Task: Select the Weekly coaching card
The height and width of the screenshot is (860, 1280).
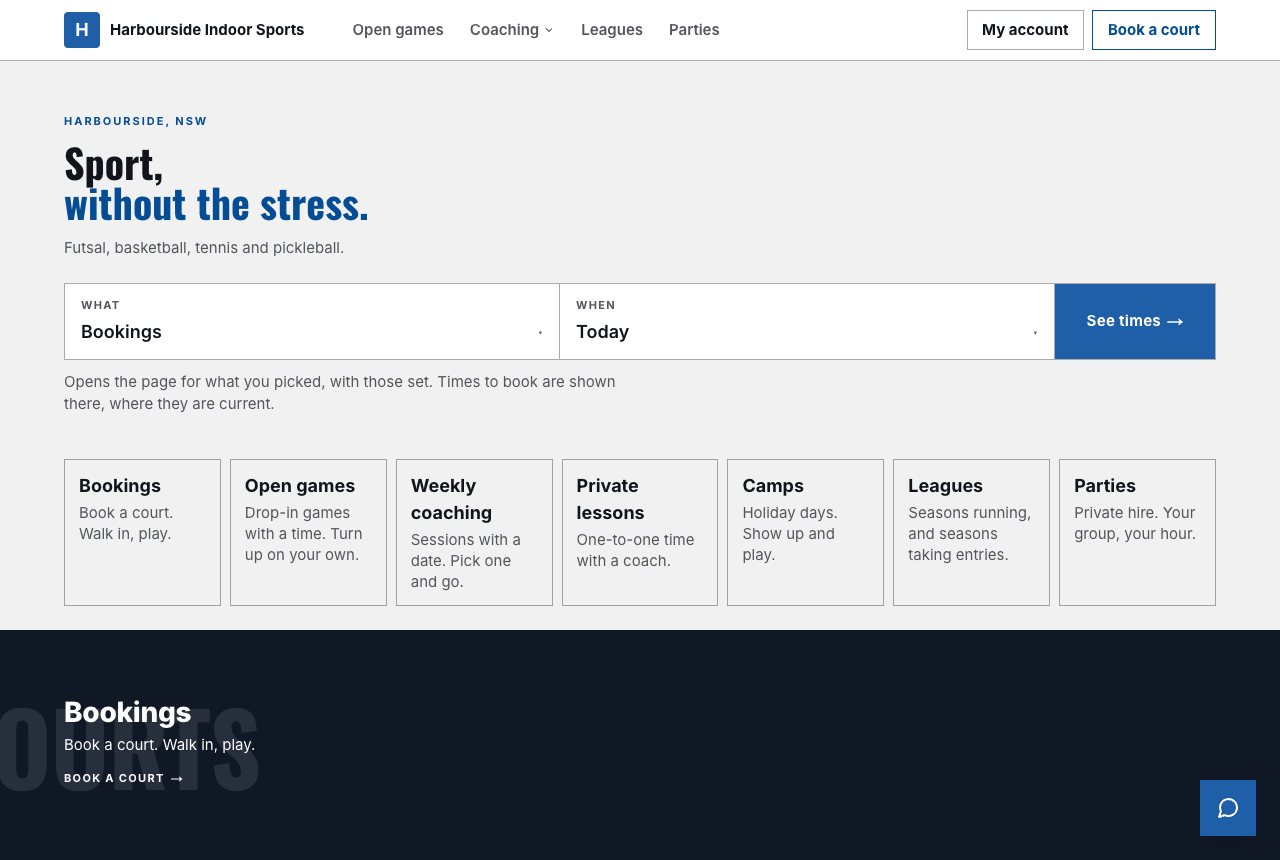Action: coord(474,532)
